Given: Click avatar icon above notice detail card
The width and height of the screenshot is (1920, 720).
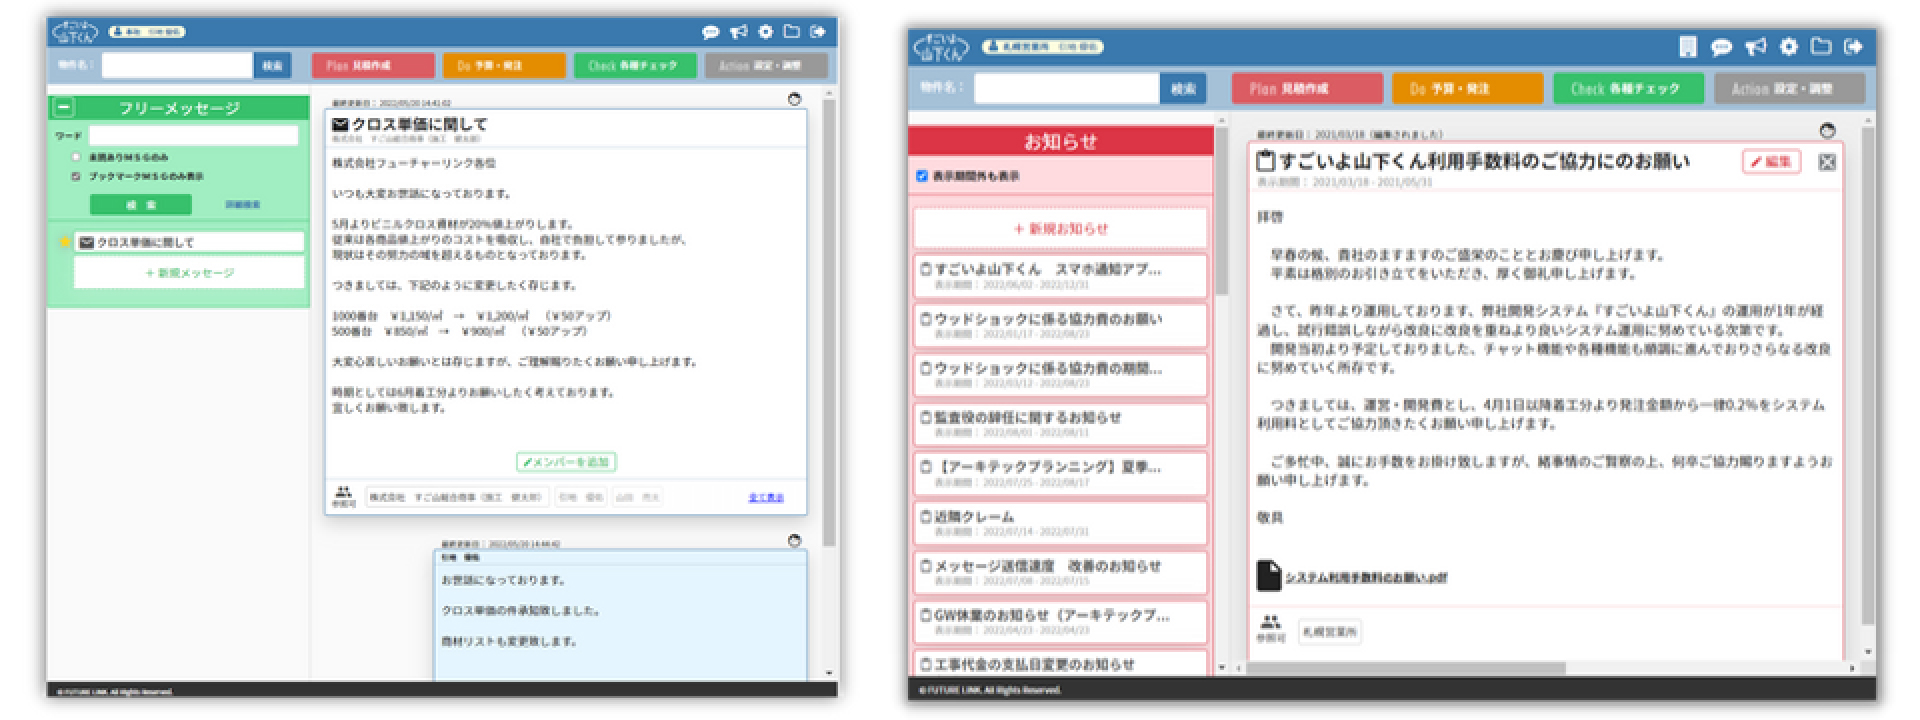Looking at the screenshot, I should 1827,131.
